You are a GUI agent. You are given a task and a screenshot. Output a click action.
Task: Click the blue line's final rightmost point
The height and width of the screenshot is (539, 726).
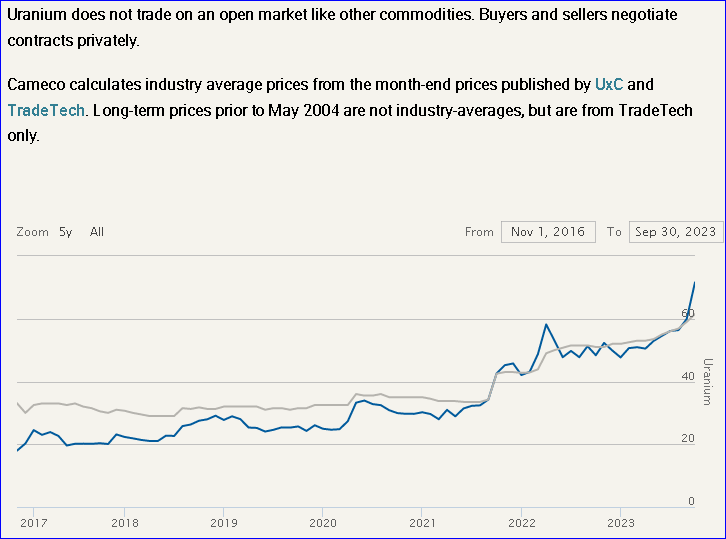(695, 283)
